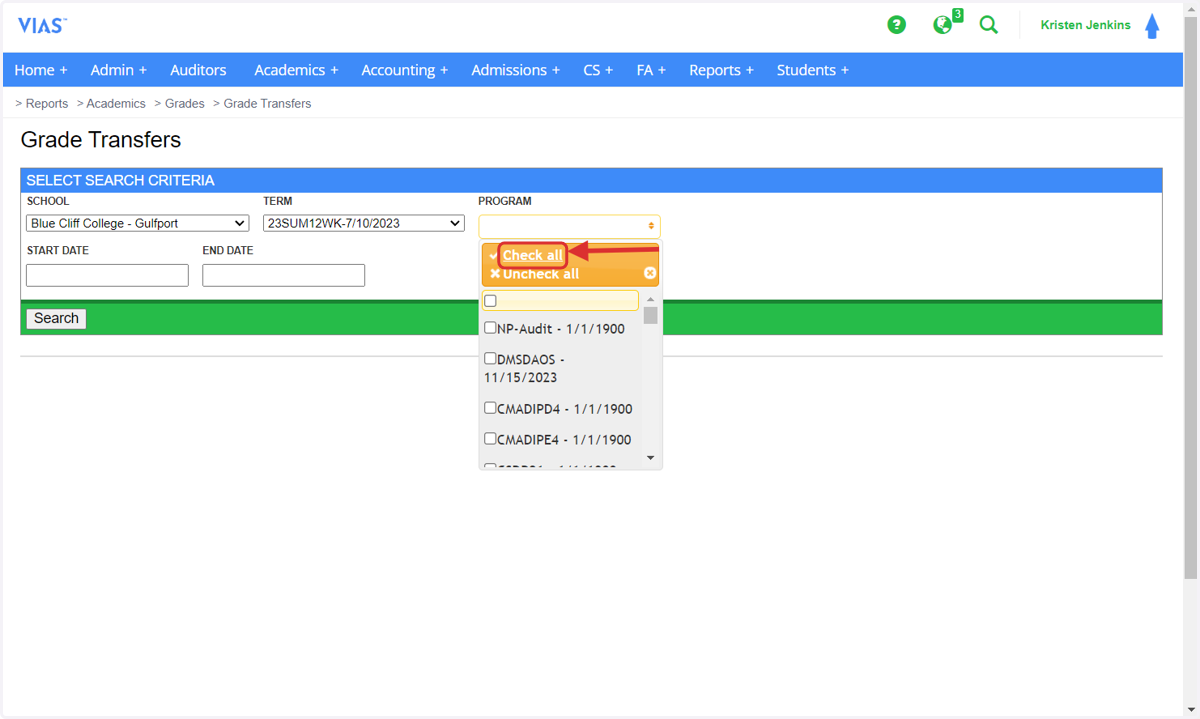Toggle the Program multiselect dropdown

point(569,226)
